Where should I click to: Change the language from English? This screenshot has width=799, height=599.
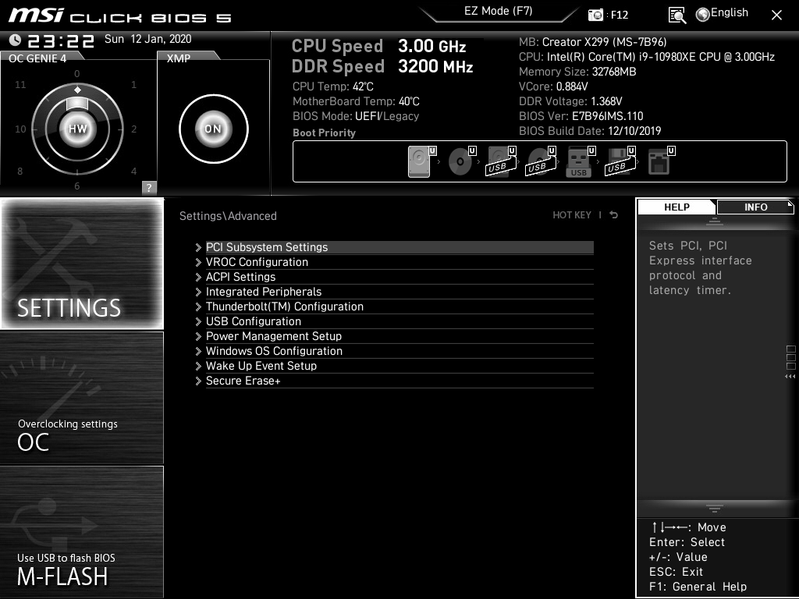(x=729, y=13)
